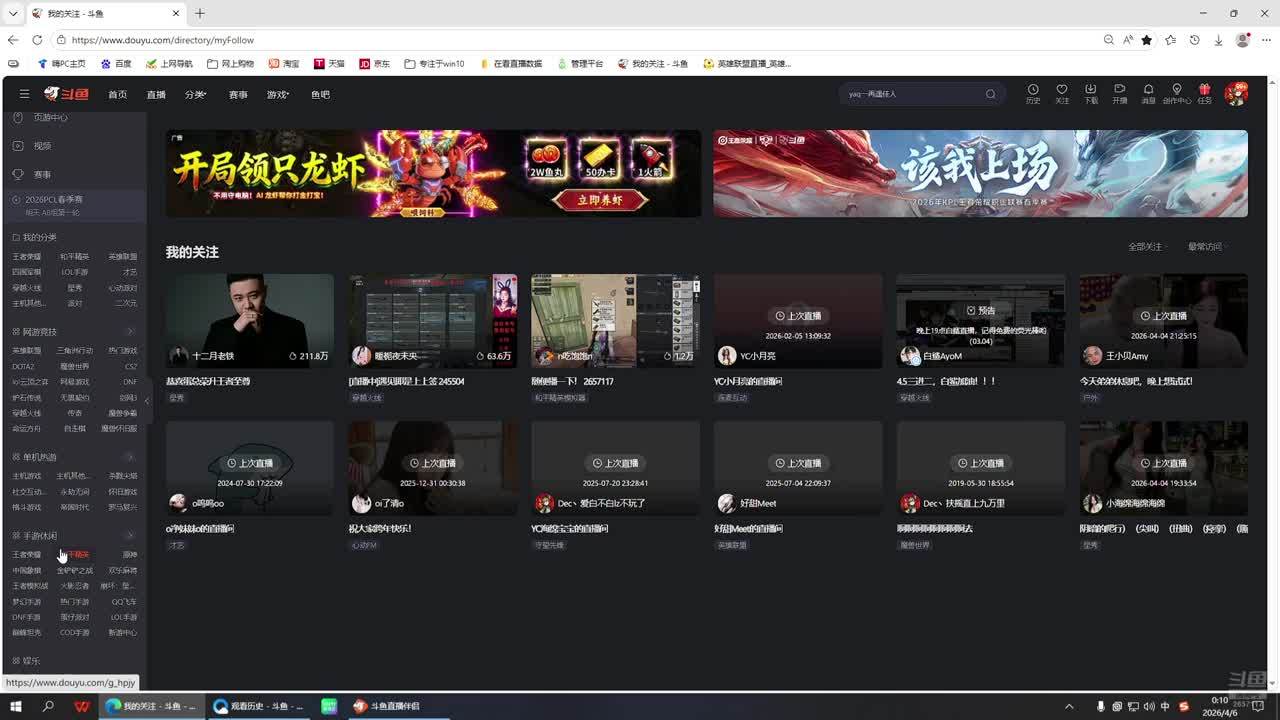Click the 任务 gift box icon
The width and height of the screenshot is (1280, 720).
coord(1205,93)
